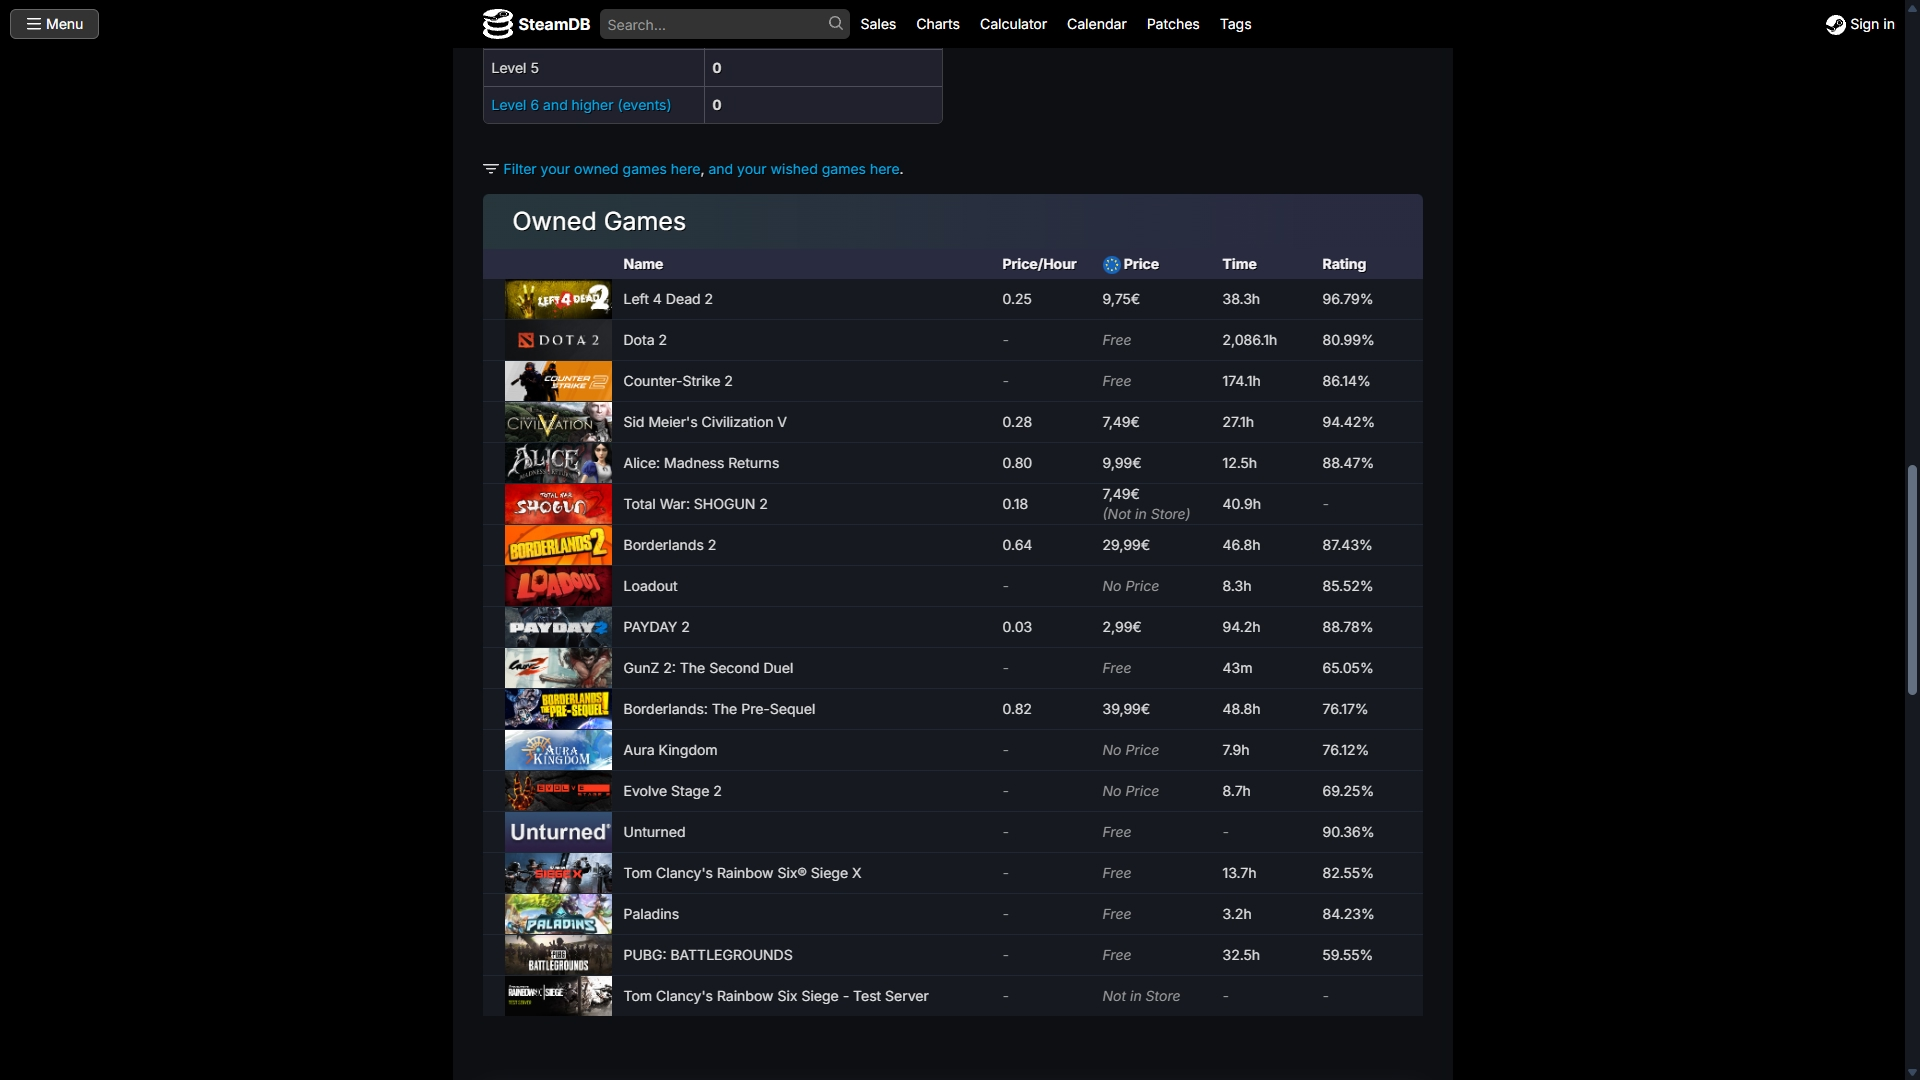
Task: Click the 'Level 5' table cell
Action: pyautogui.click(x=594, y=68)
